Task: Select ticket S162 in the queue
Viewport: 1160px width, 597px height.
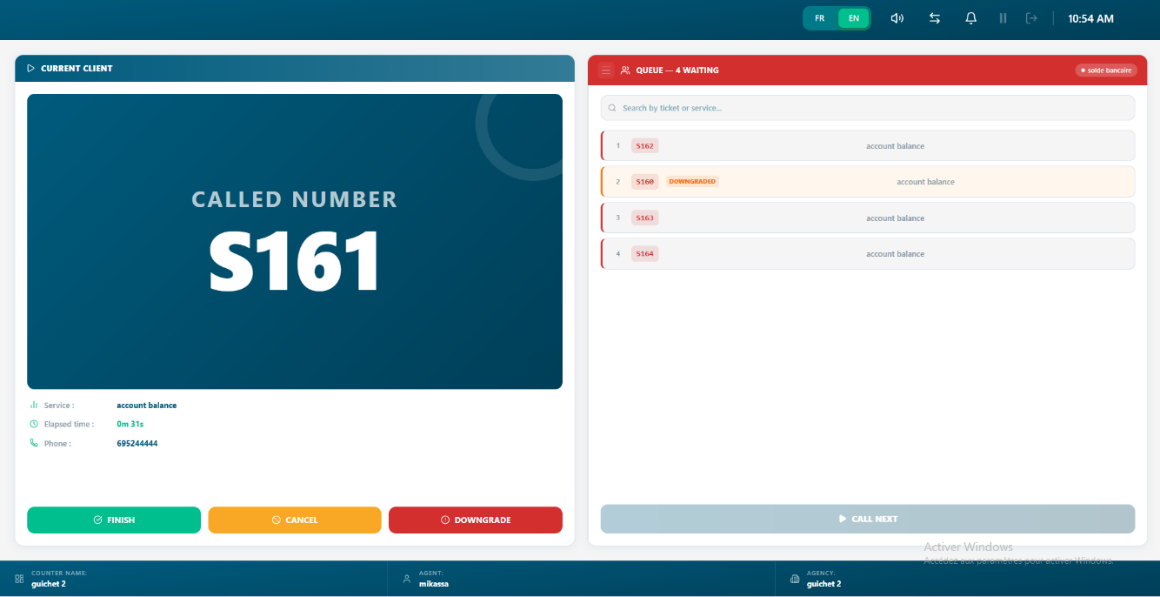Action: tap(868, 146)
